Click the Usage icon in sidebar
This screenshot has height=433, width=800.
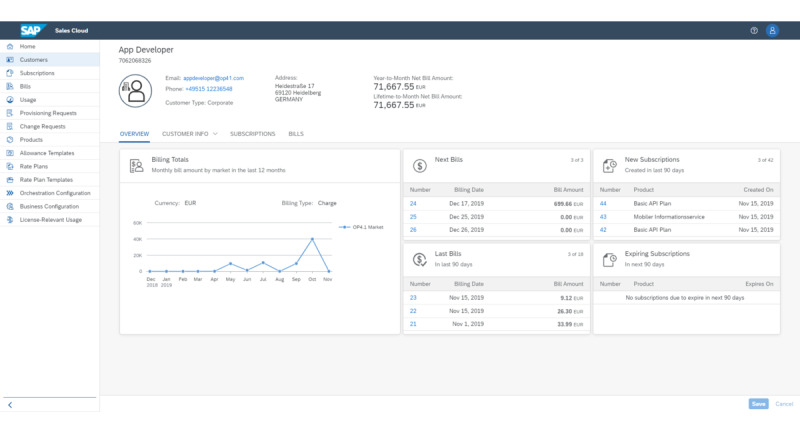tap(10, 100)
